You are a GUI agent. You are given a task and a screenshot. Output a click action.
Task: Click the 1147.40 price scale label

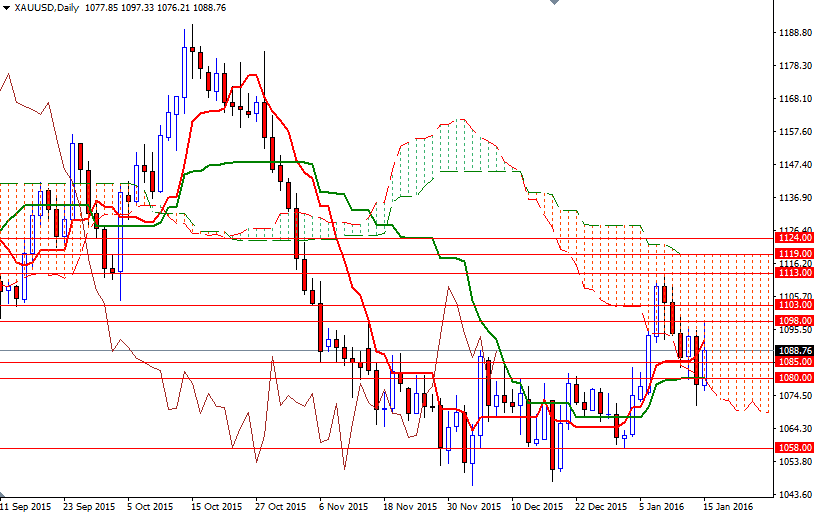[x=794, y=165]
